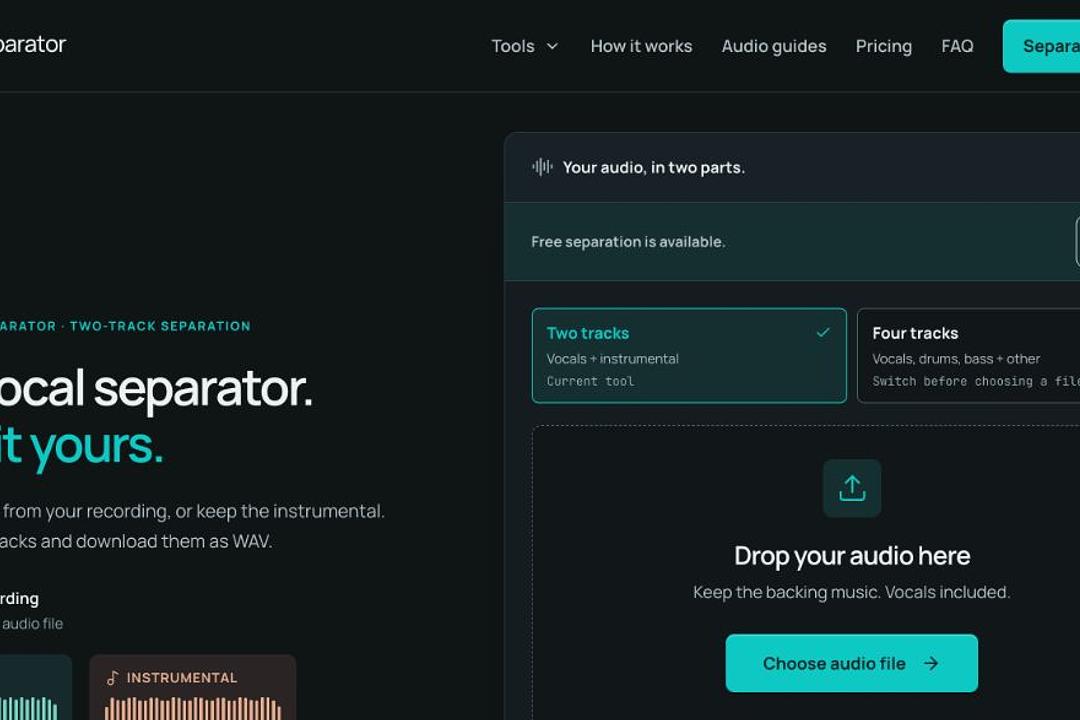
Task: Click Keep the backing music subtitle
Action: click(x=851, y=593)
